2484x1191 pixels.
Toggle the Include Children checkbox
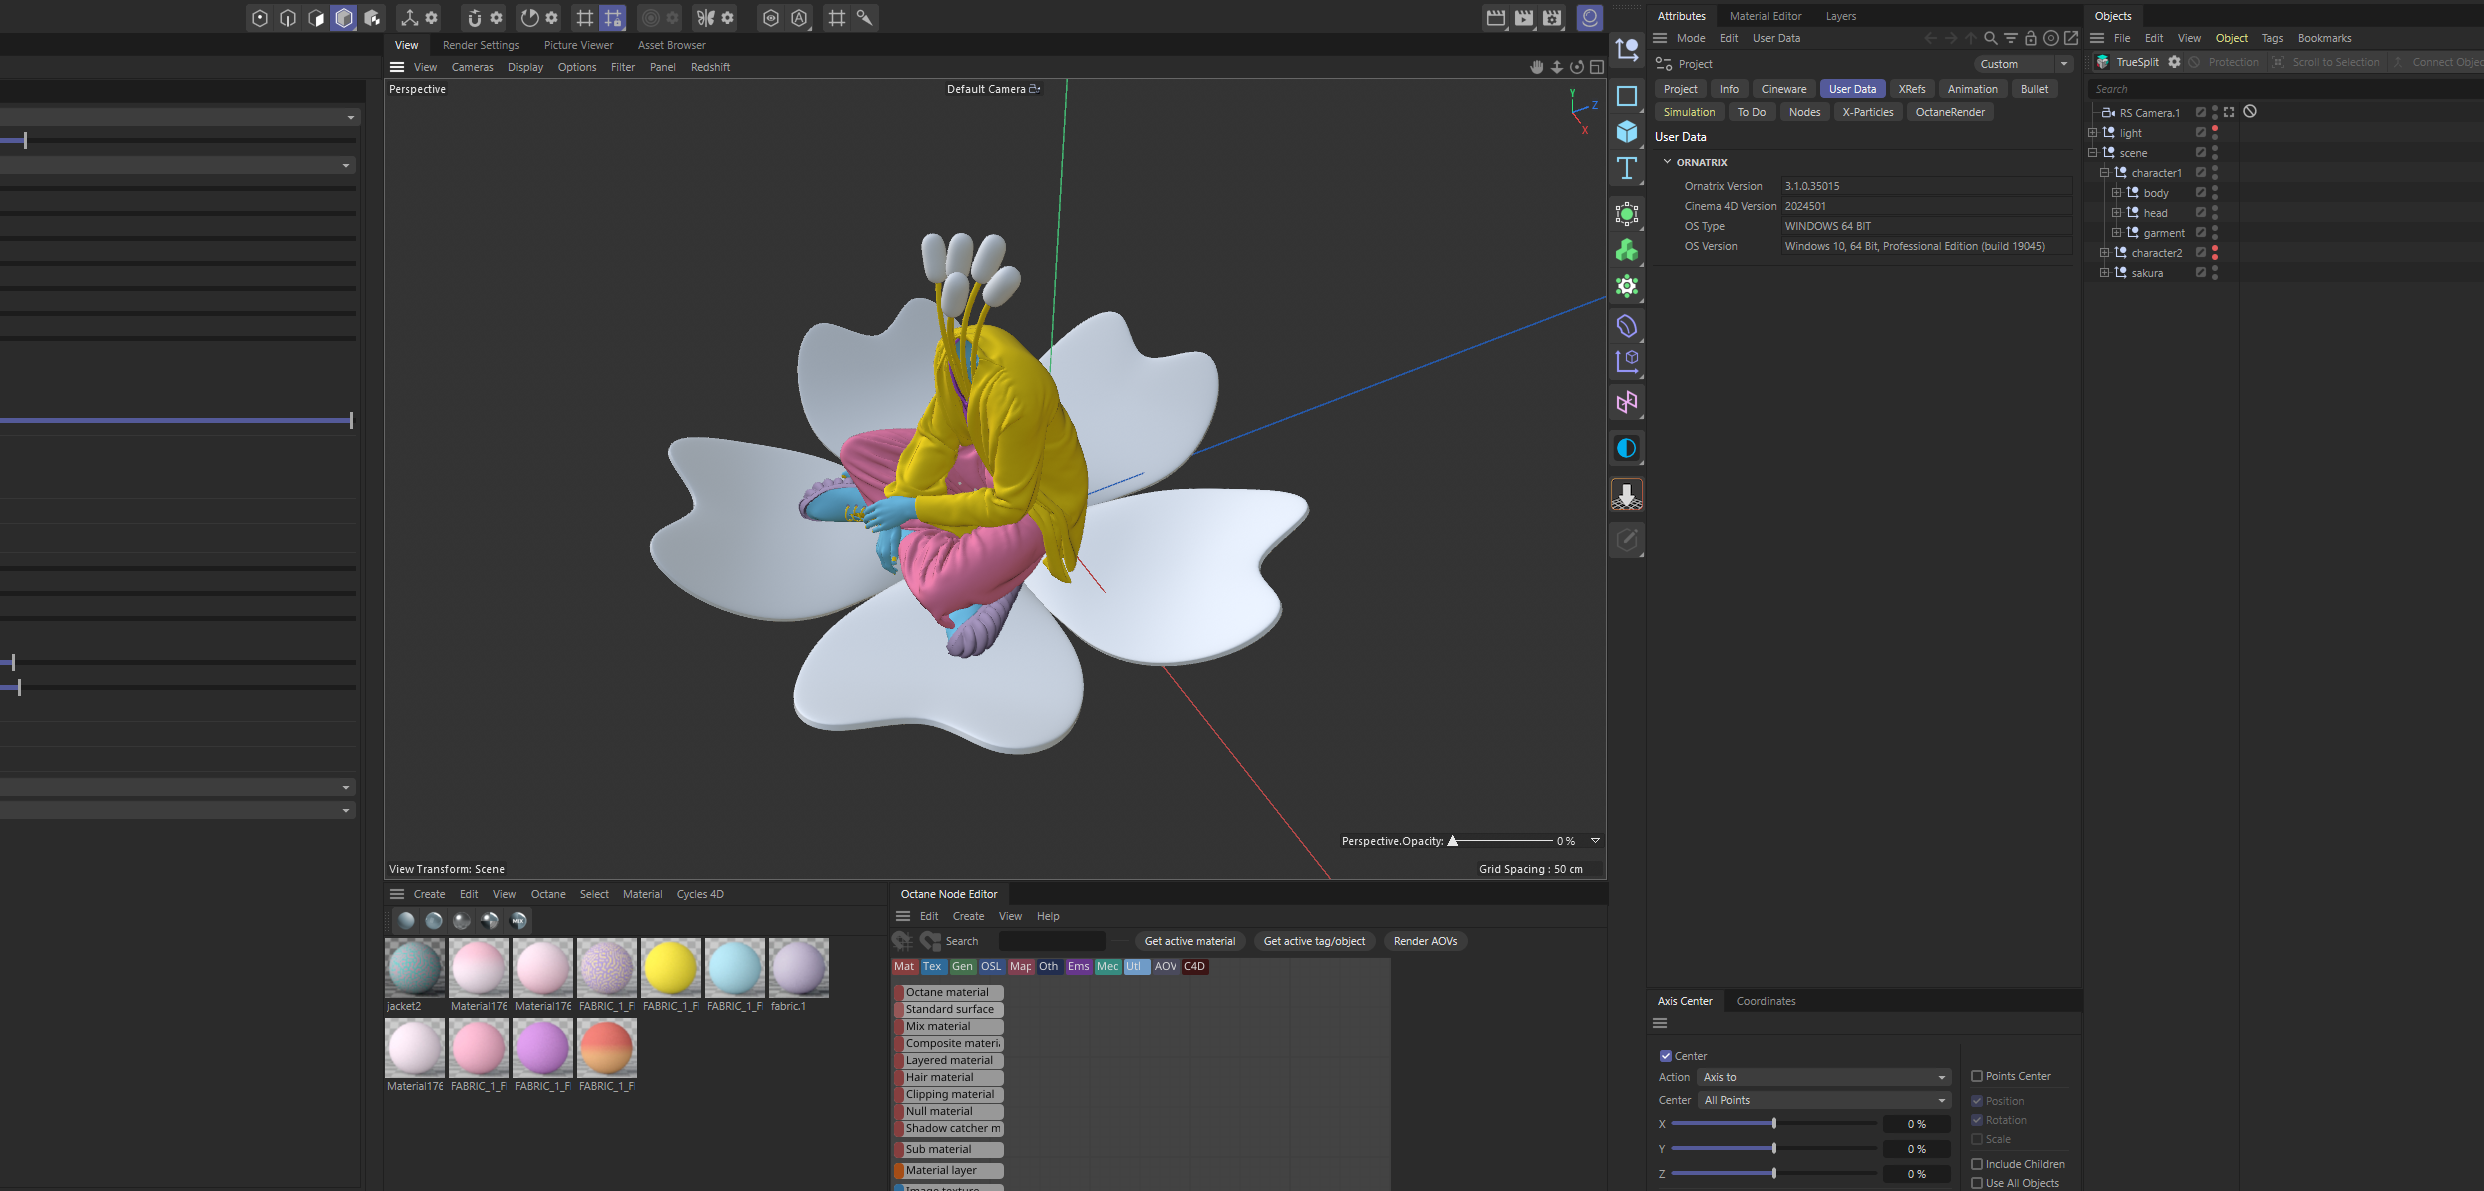tap(1977, 1164)
